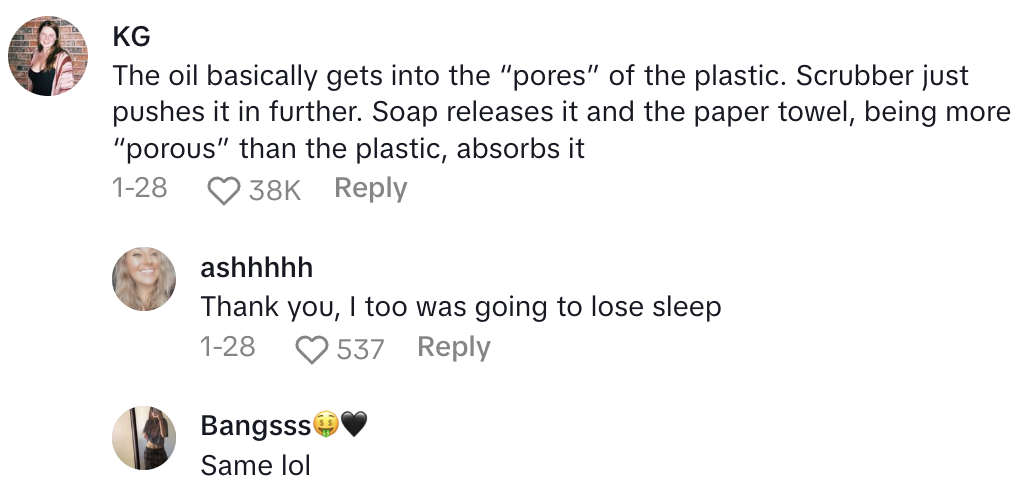This screenshot has width=1032, height=484.
Task: Open ashhhhh's profile picture
Action: pyautogui.click(x=144, y=279)
